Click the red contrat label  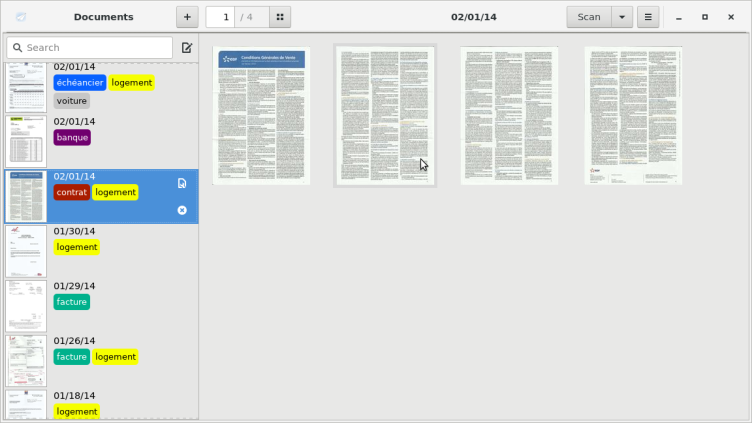pyautogui.click(x=71, y=192)
